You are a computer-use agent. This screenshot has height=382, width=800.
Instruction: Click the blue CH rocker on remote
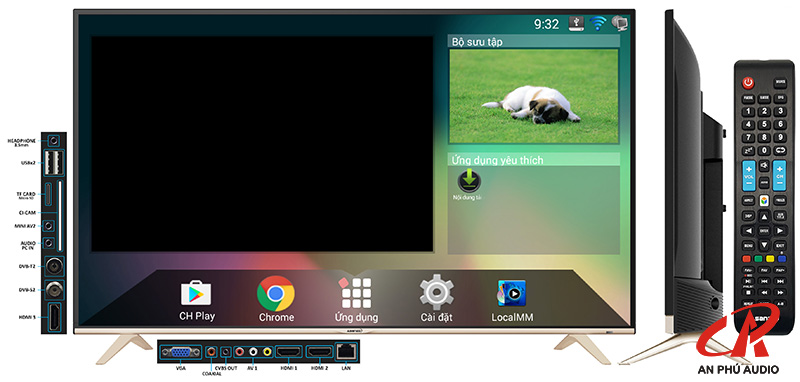click(779, 176)
